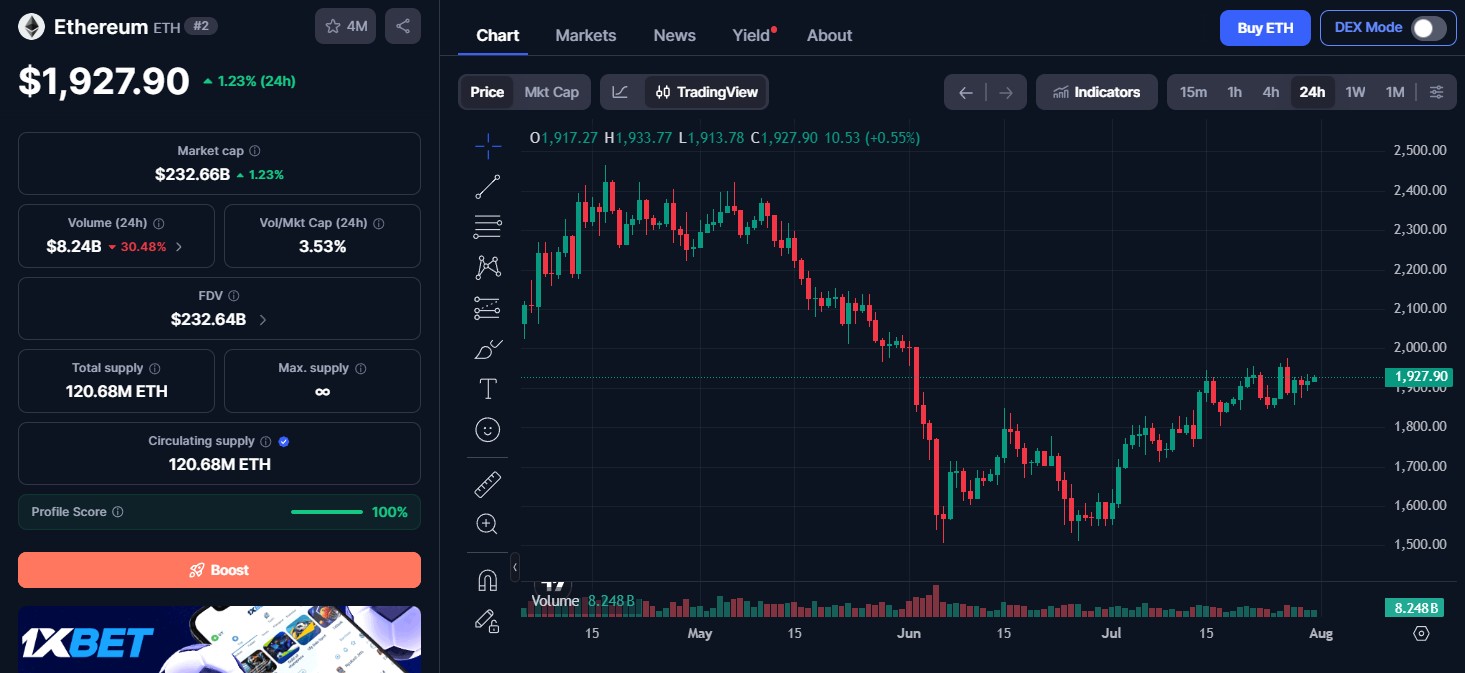Click the orange Boost button
This screenshot has width=1465, height=673.
(x=219, y=570)
